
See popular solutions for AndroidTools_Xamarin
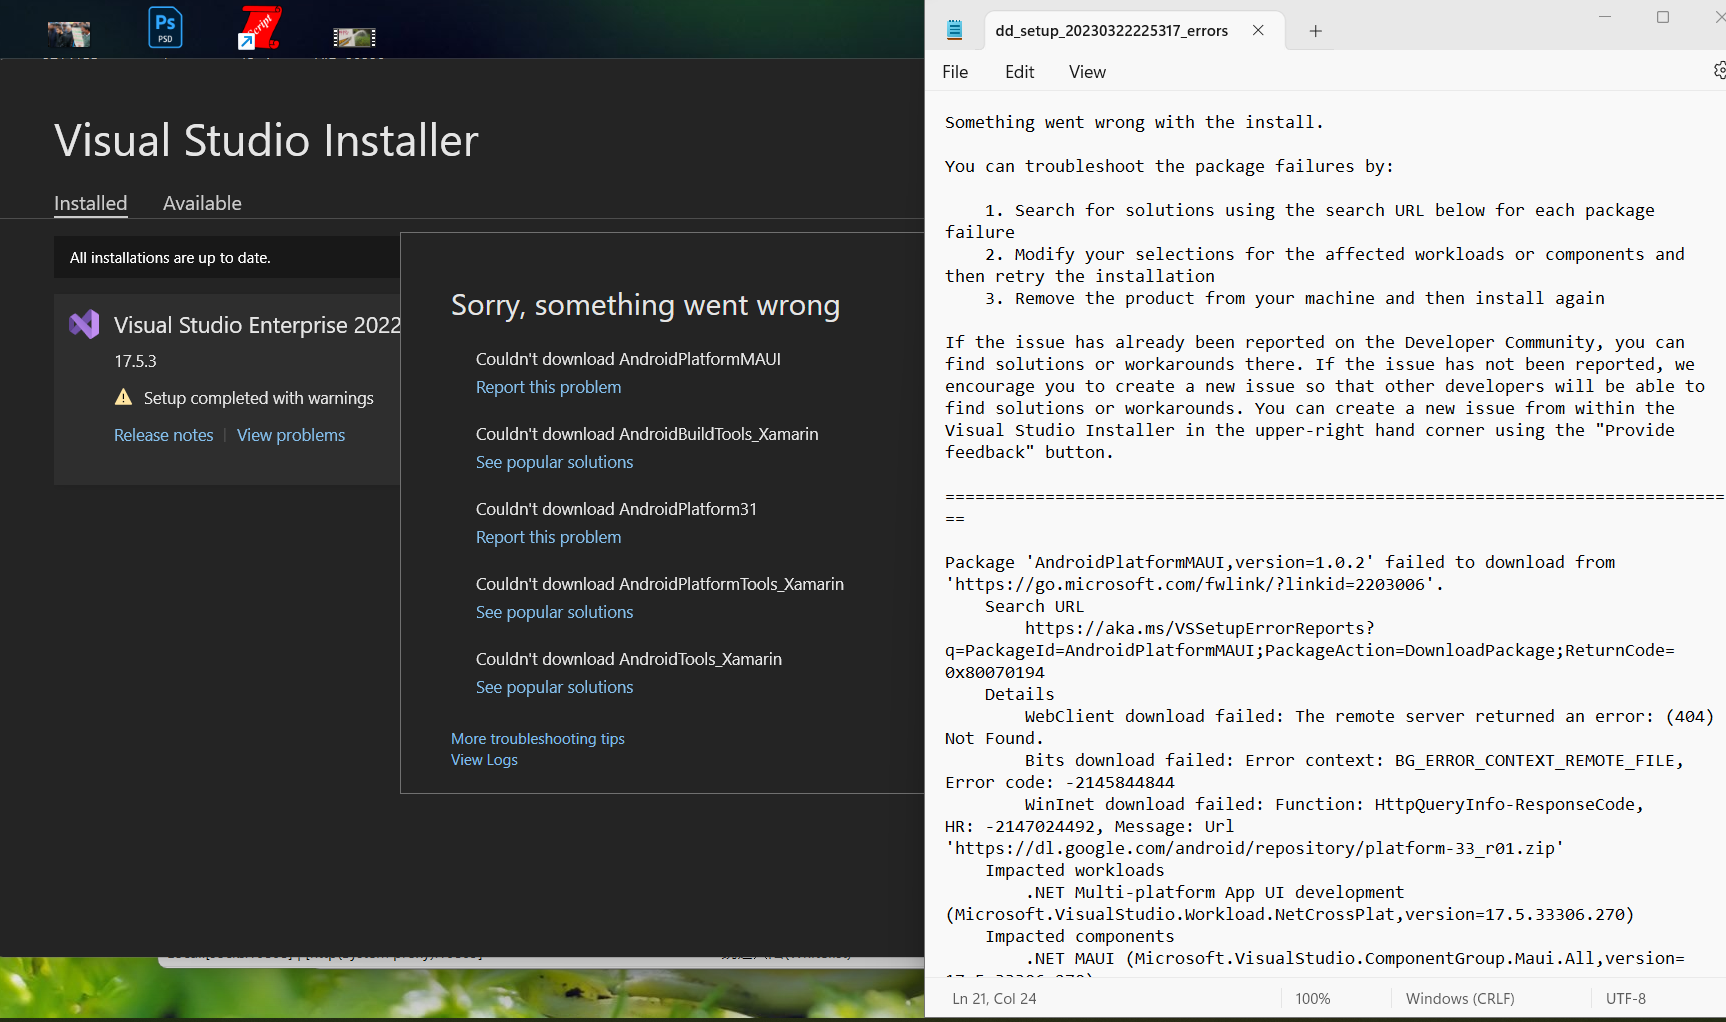click(554, 687)
